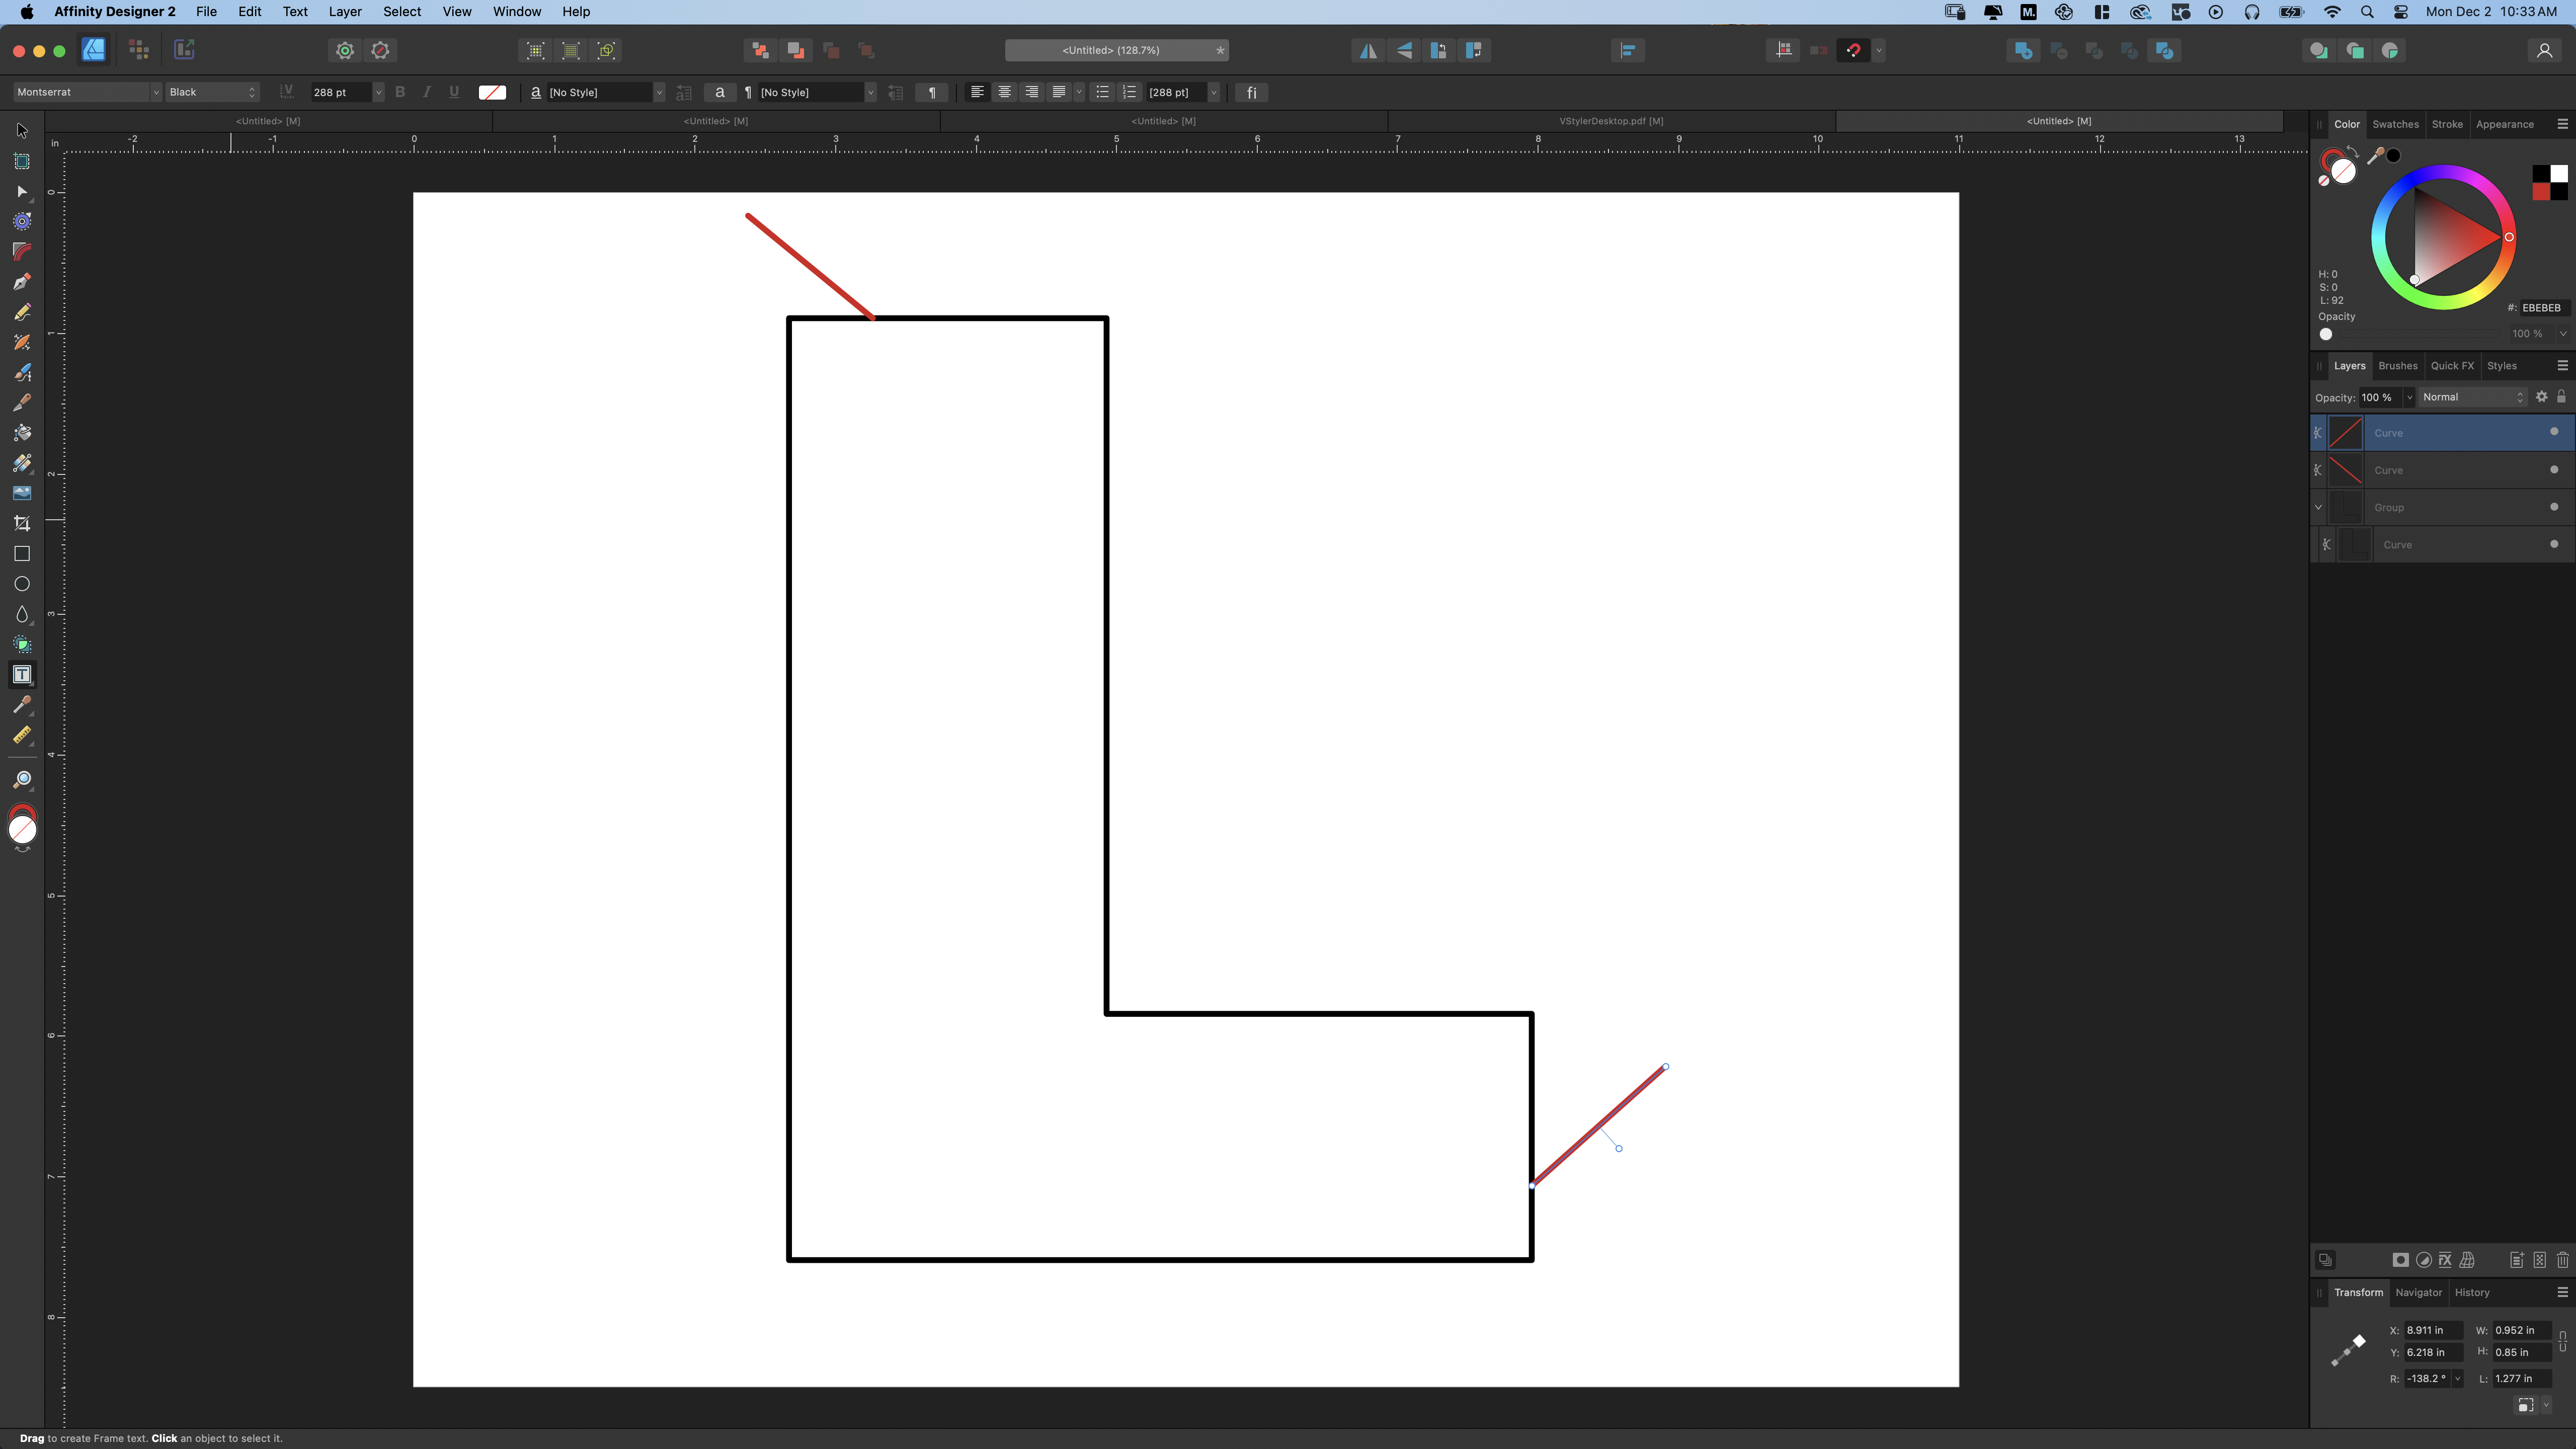Align text center
The image size is (2576, 1449).
[1004, 92]
